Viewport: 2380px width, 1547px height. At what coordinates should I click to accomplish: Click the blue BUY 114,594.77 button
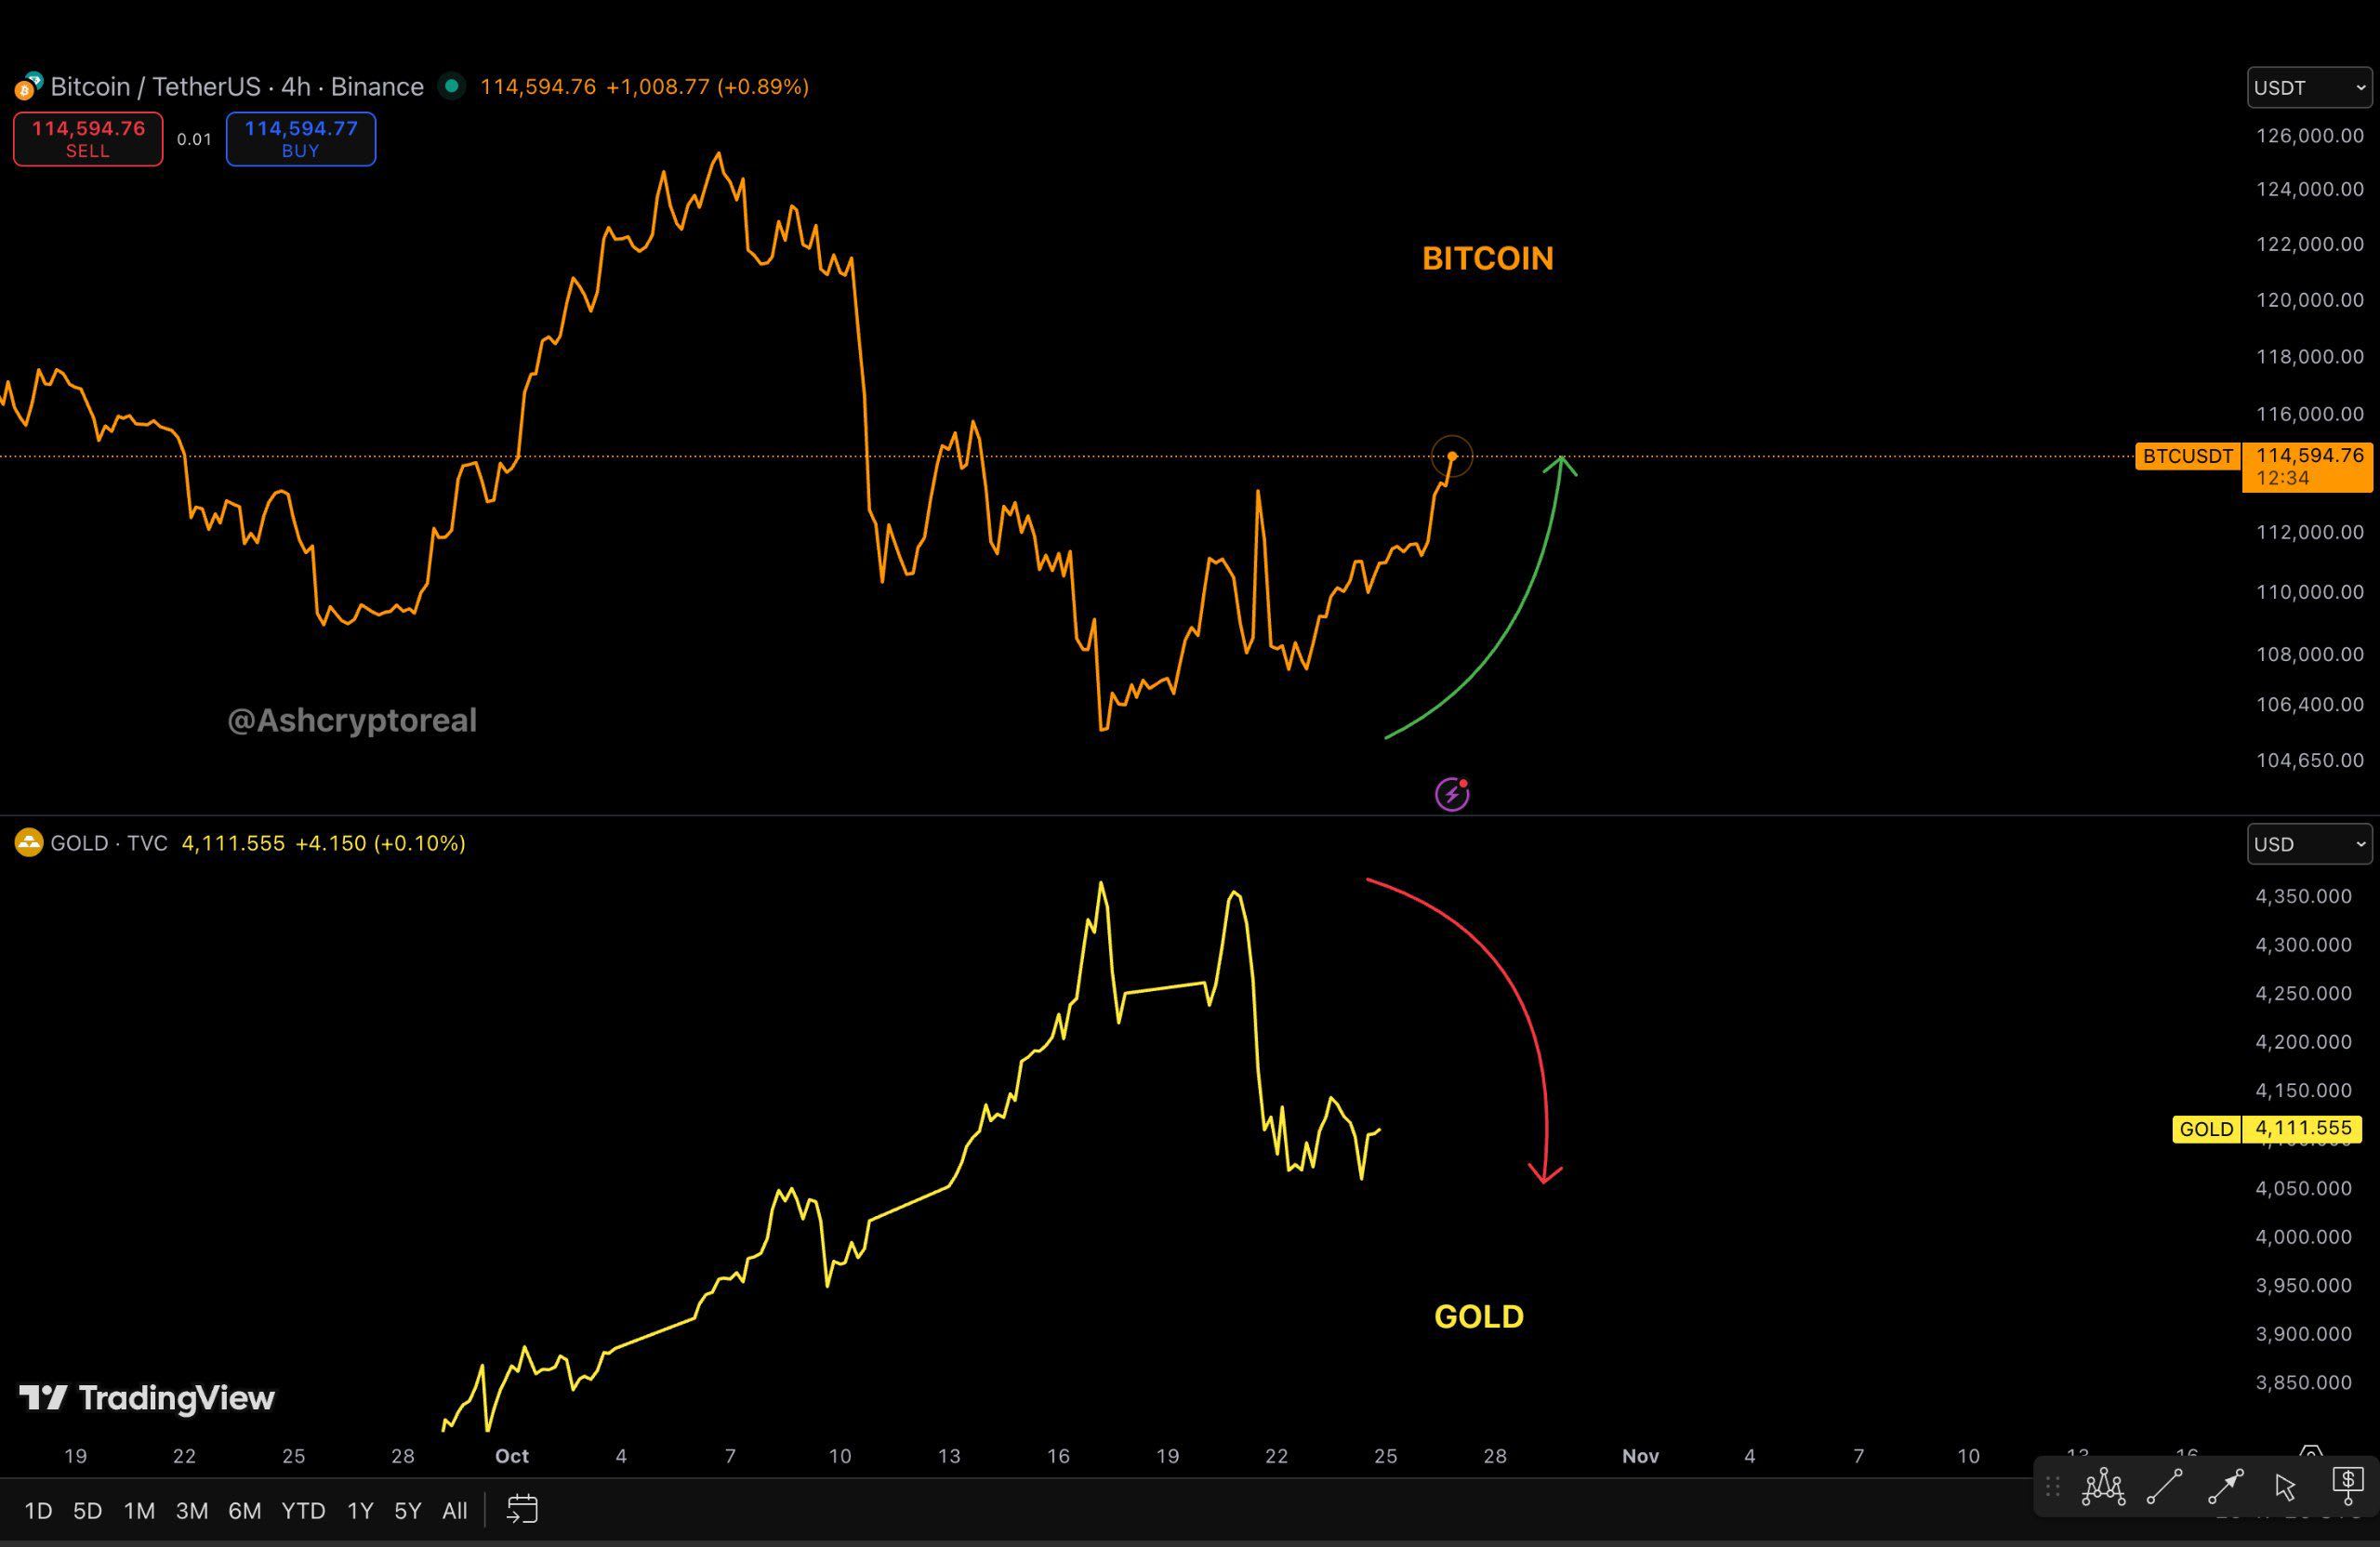click(x=301, y=139)
